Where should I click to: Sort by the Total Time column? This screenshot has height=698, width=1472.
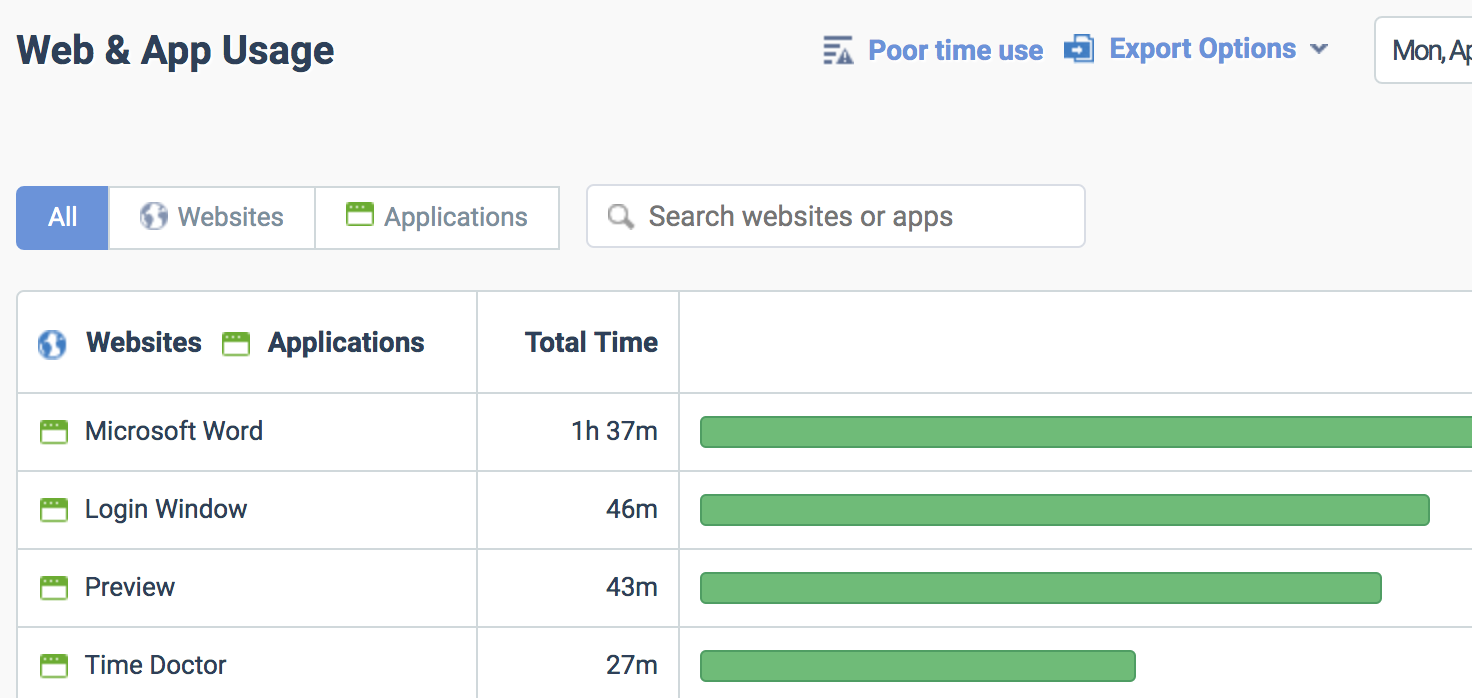[591, 342]
